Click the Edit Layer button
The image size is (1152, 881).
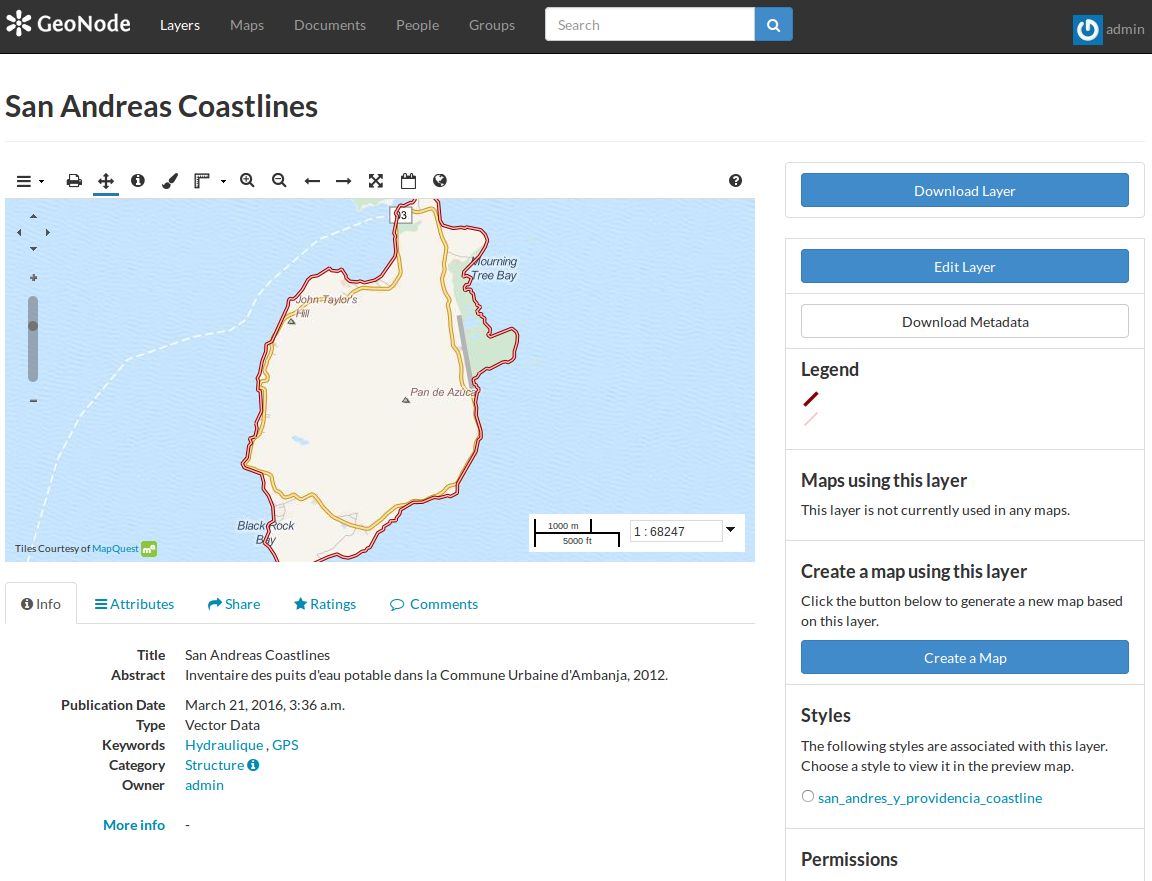click(x=965, y=266)
